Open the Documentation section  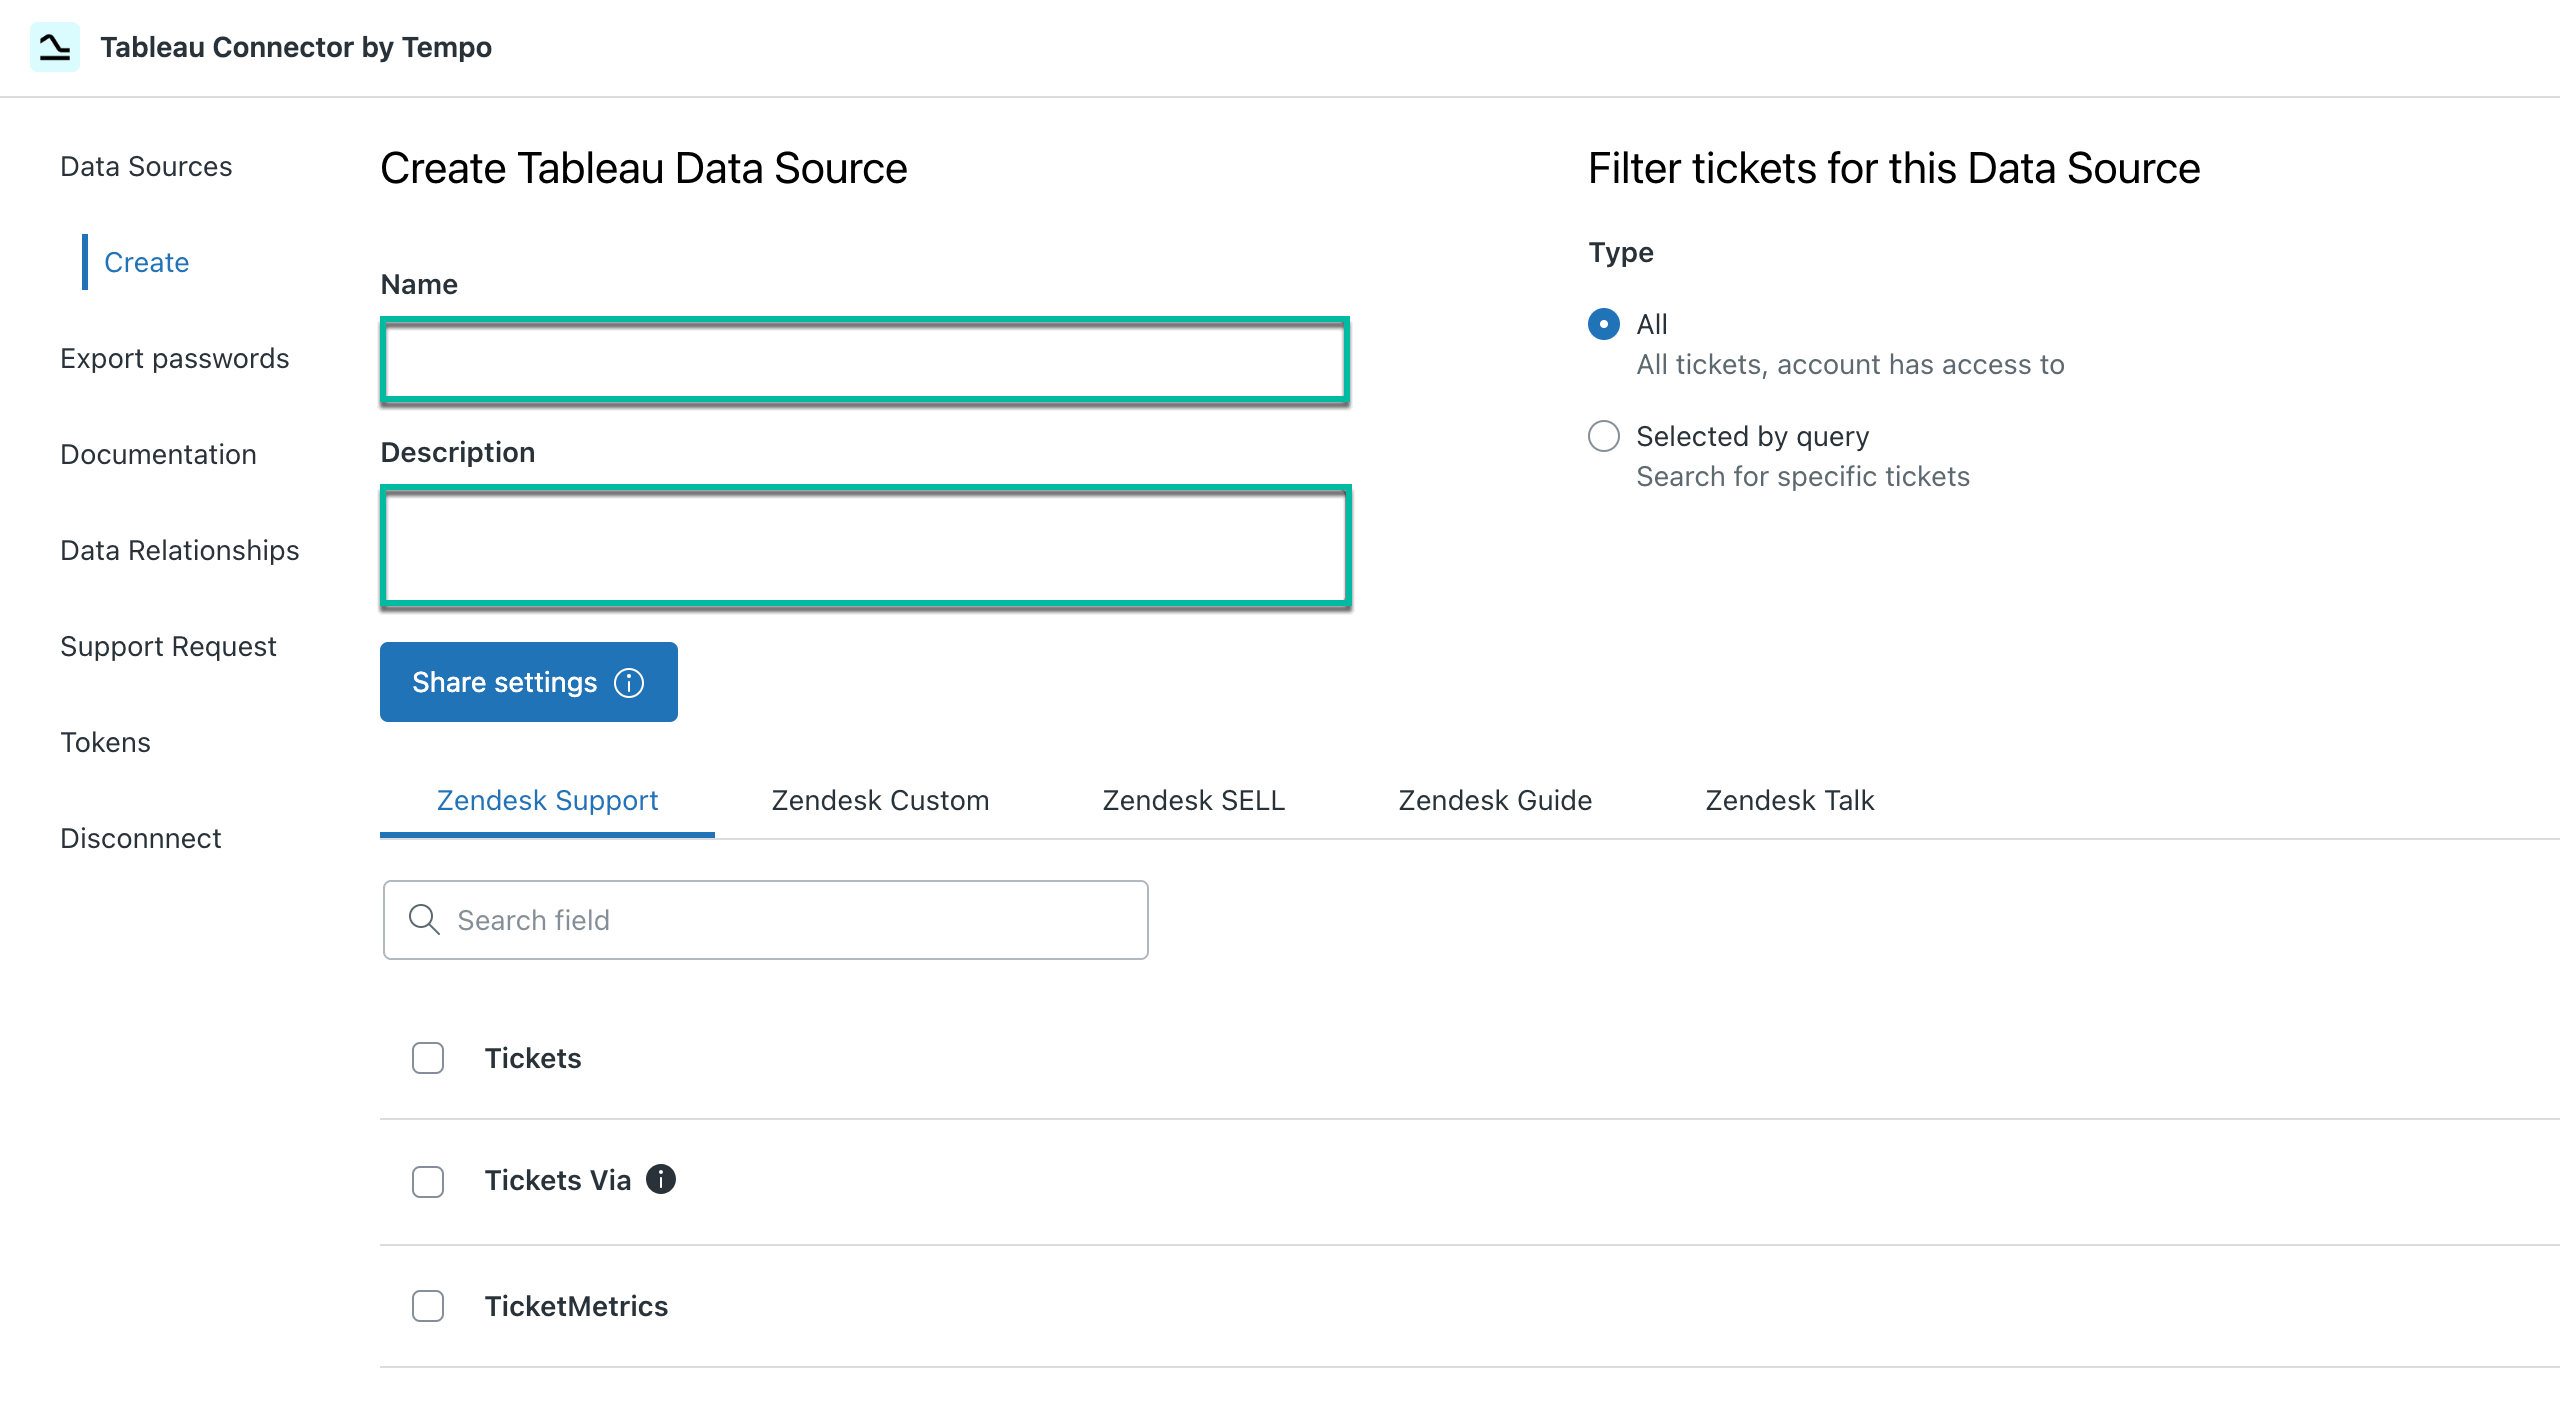click(x=158, y=453)
